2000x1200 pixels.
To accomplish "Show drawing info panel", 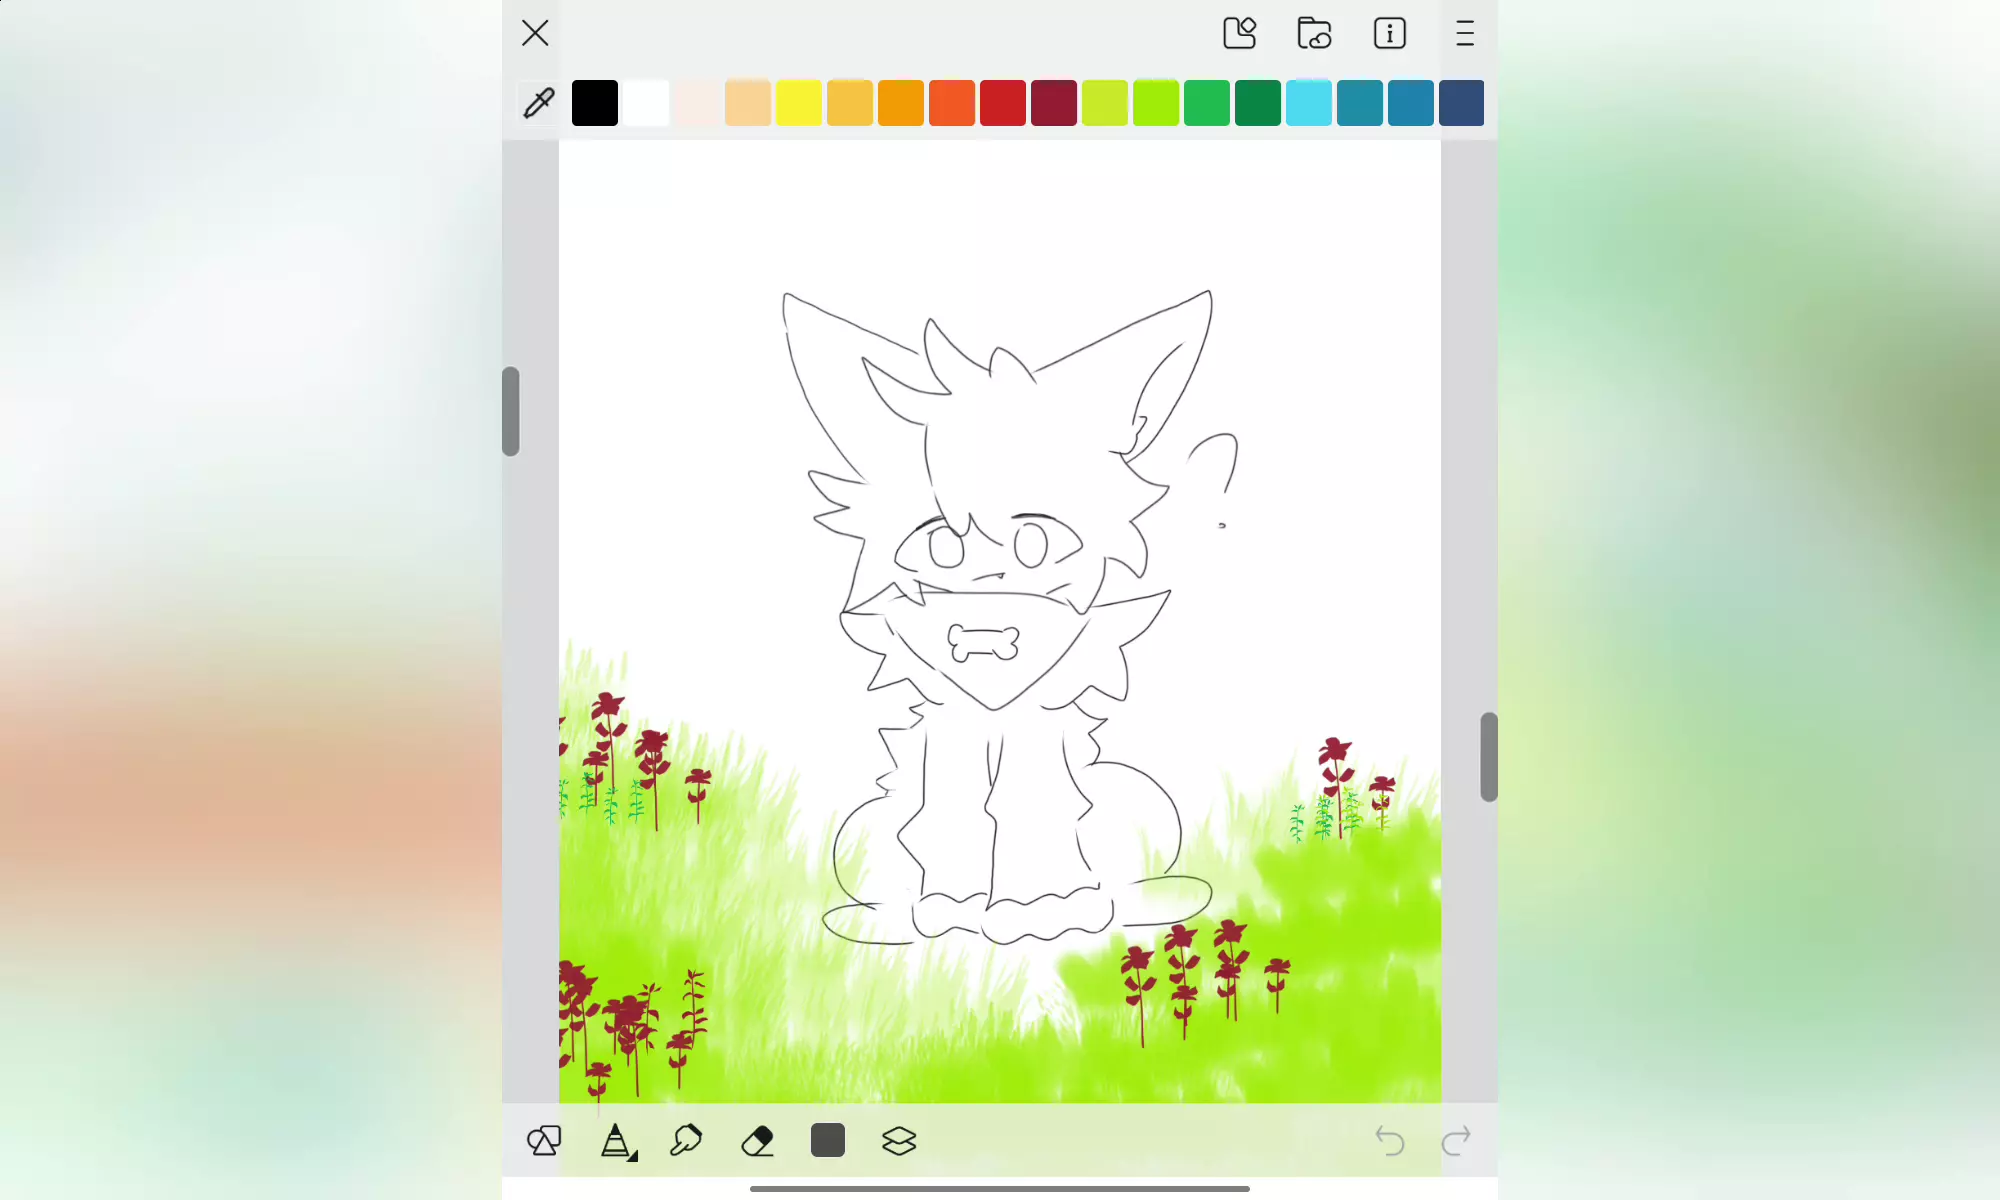I will click(1389, 33).
